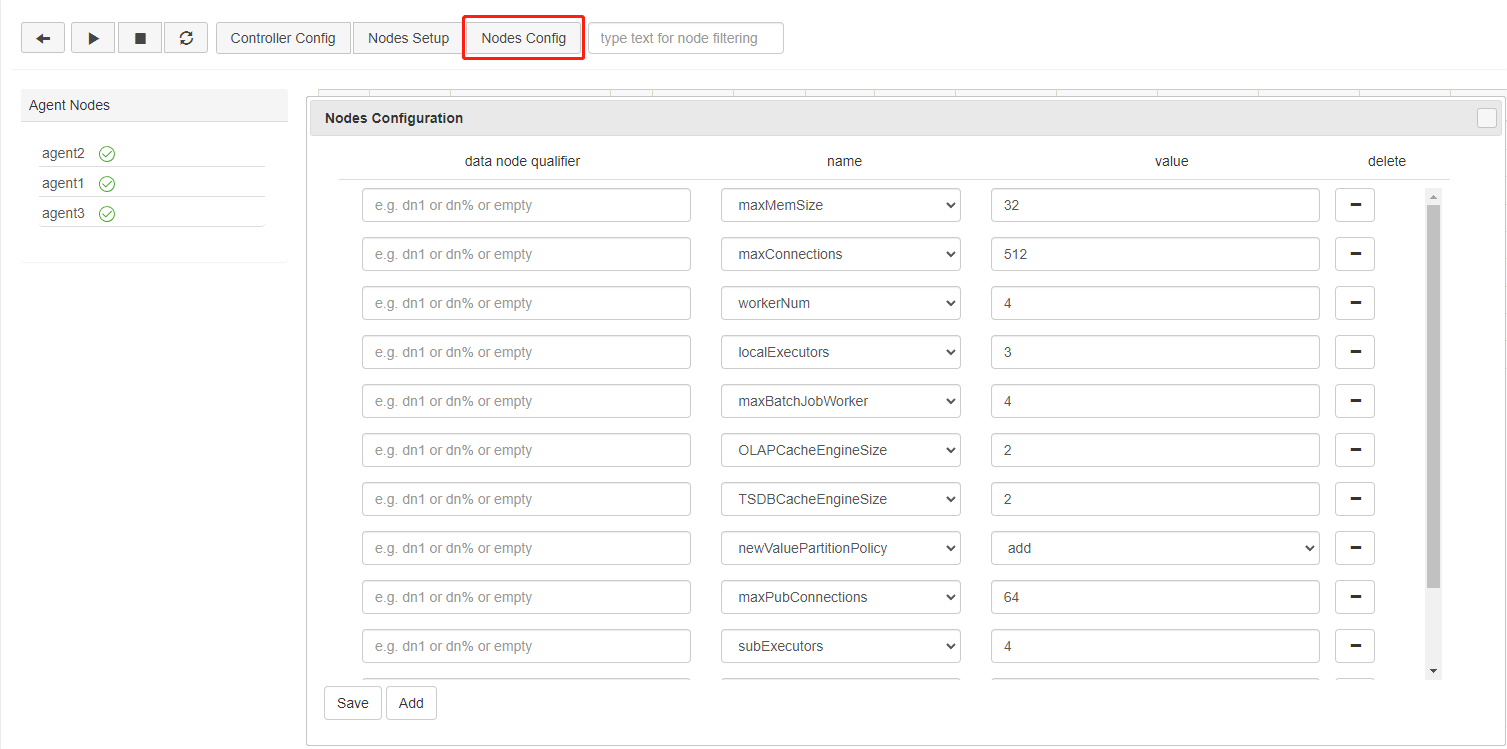The height and width of the screenshot is (749, 1507).
Task: Expand the newValuePartitionPolicy value dropdown showing add
Action: click(x=1155, y=548)
